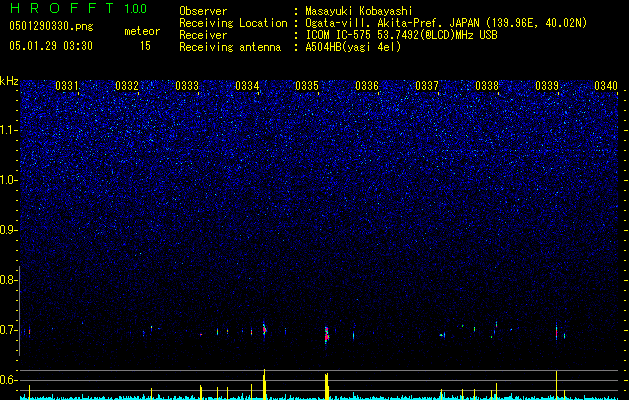Select the A504HB(yagi 4el) antenna text
Screen dimensions: 629x400
(353, 47)
